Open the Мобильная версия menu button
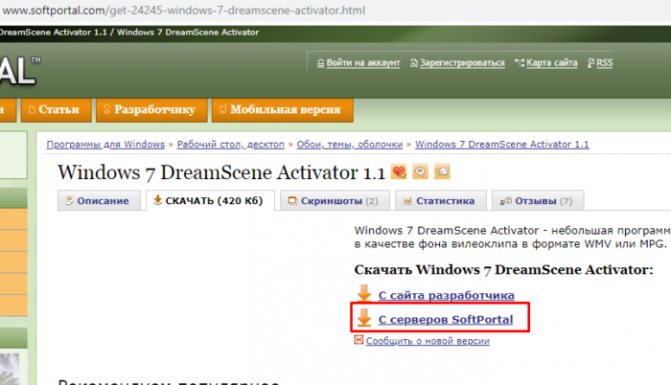The image size is (671, 385). pos(282,110)
